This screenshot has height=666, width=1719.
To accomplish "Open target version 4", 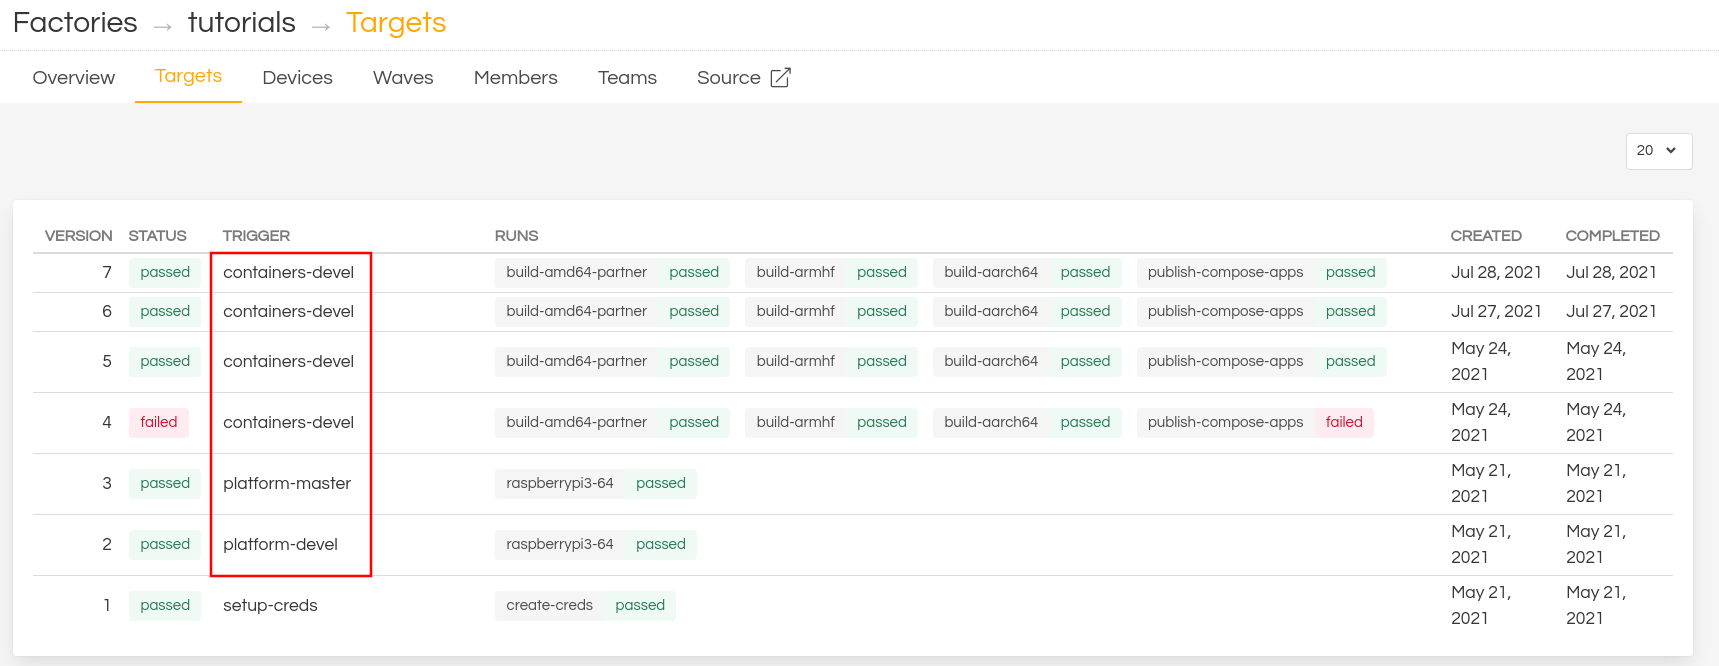I will [107, 422].
